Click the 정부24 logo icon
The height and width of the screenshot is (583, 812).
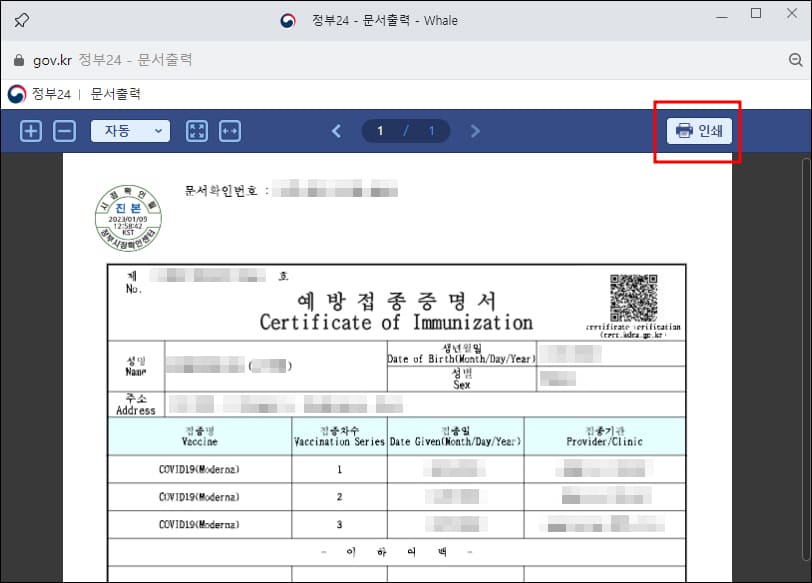pos(17,93)
